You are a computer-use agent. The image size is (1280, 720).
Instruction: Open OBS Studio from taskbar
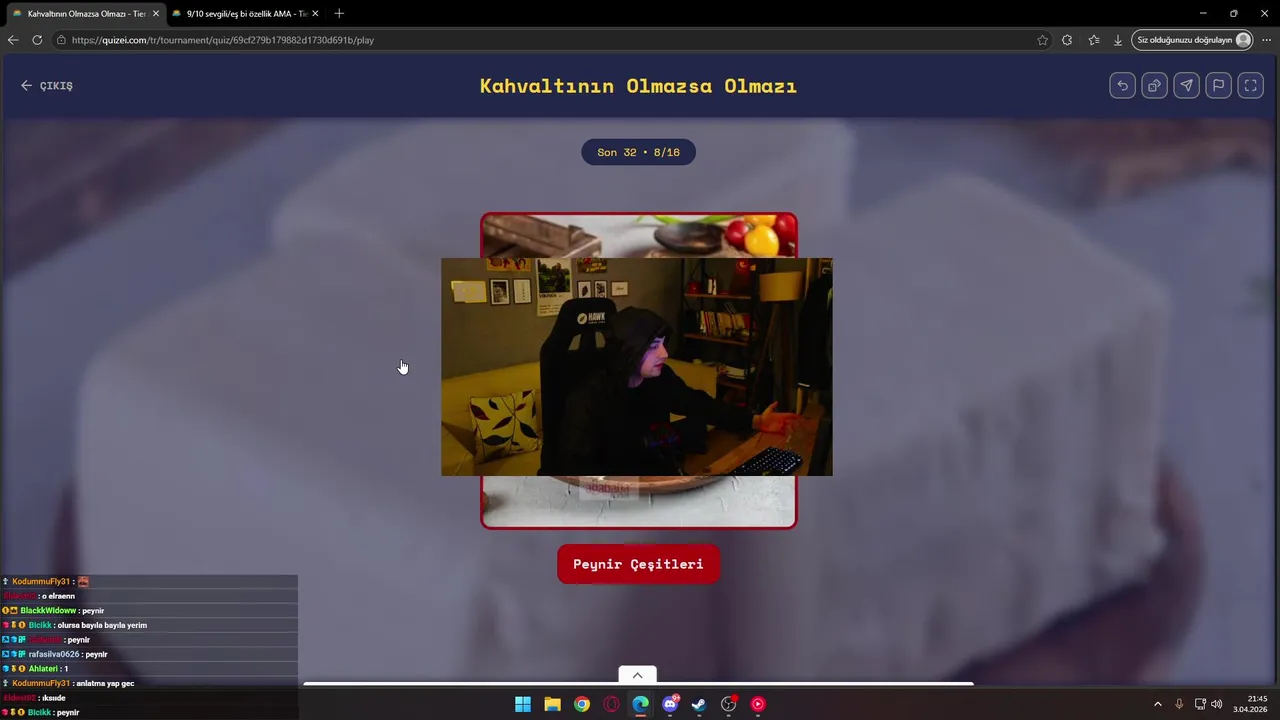(729, 704)
